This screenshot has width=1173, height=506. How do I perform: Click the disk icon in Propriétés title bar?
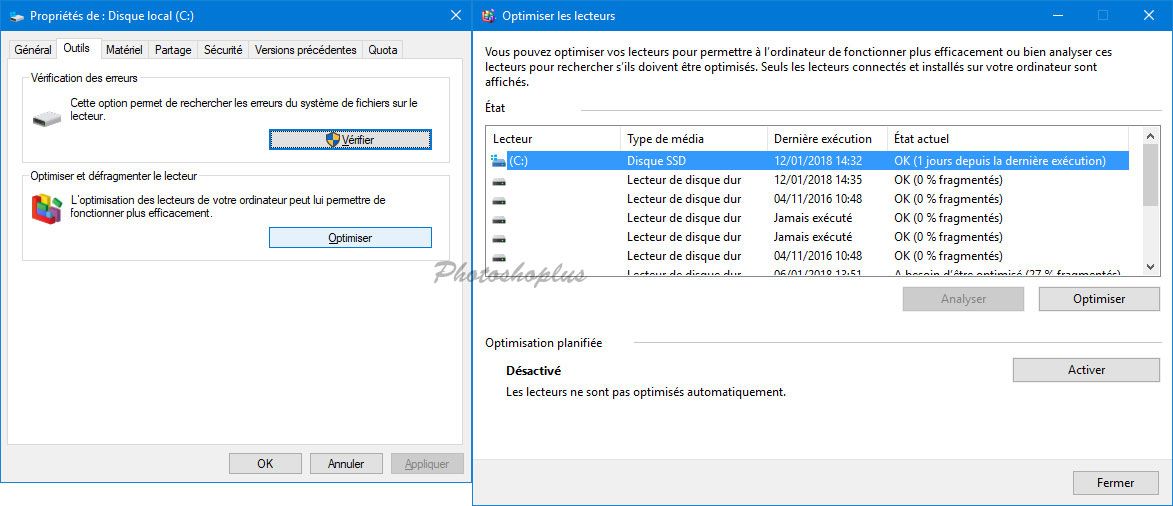(x=15, y=16)
